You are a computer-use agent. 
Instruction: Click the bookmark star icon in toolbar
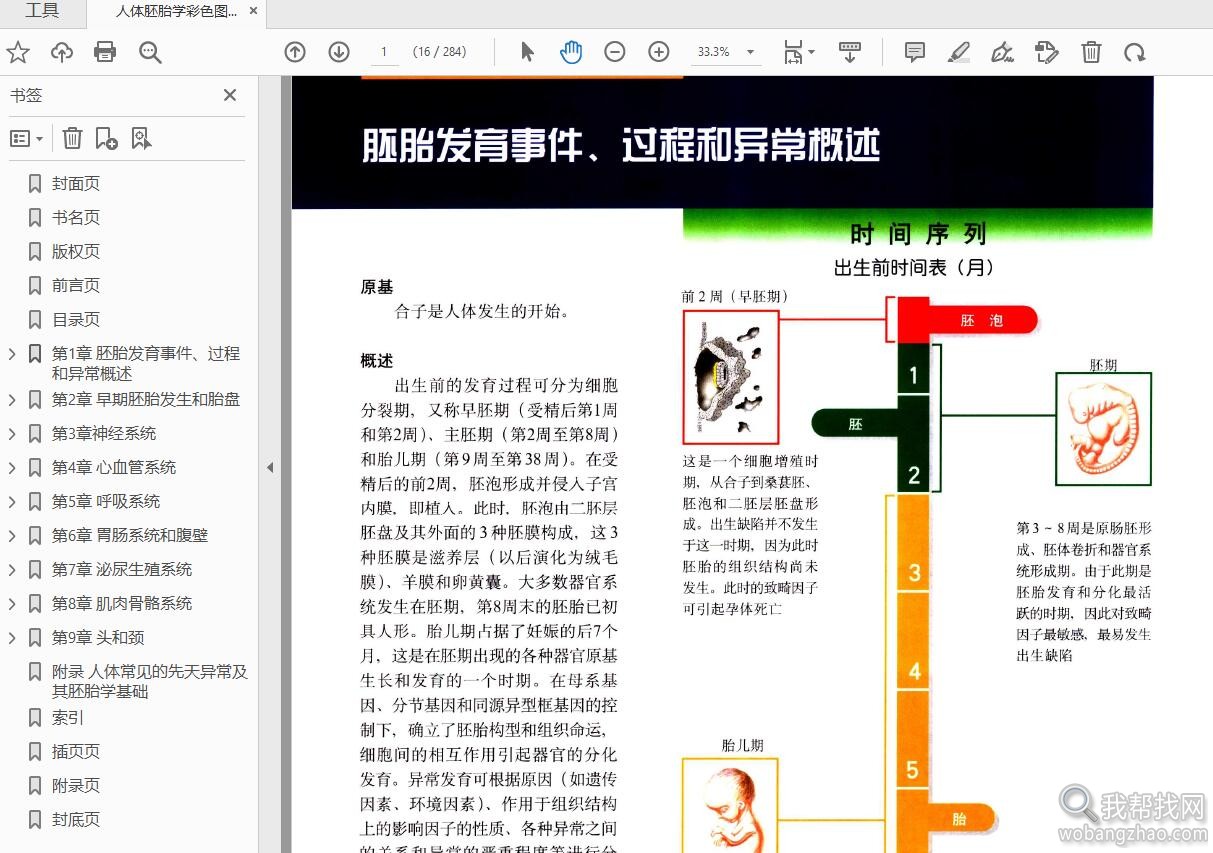pyautogui.click(x=18, y=52)
